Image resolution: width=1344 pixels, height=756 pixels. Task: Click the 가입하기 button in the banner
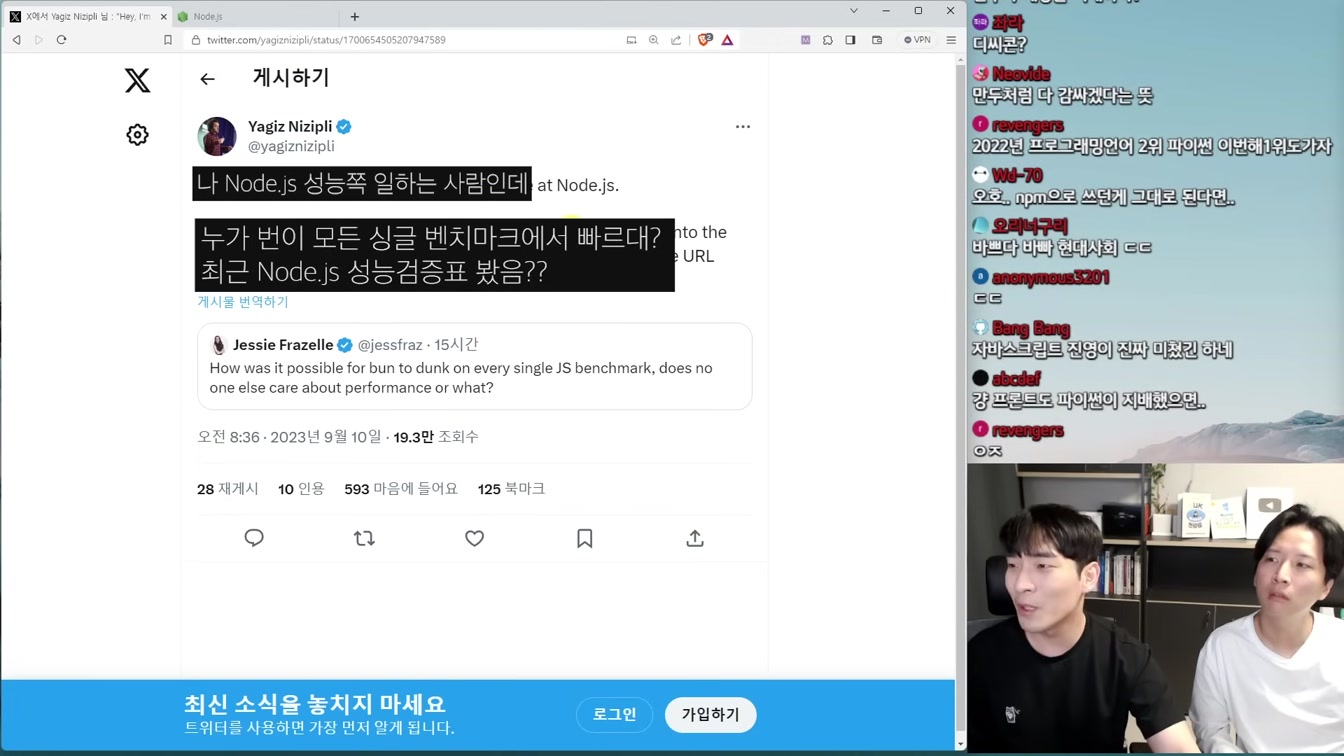tap(711, 715)
